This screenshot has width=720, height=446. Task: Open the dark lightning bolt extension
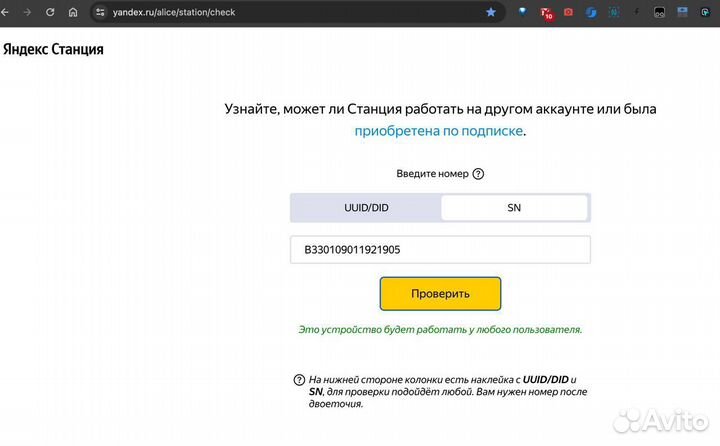[x=636, y=12]
